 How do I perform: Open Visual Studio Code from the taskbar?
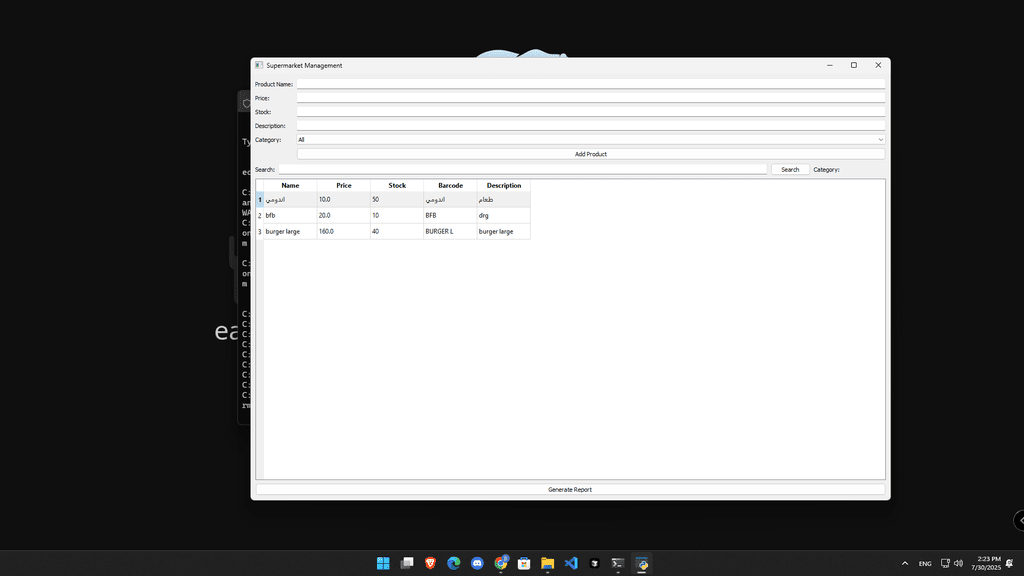point(571,563)
